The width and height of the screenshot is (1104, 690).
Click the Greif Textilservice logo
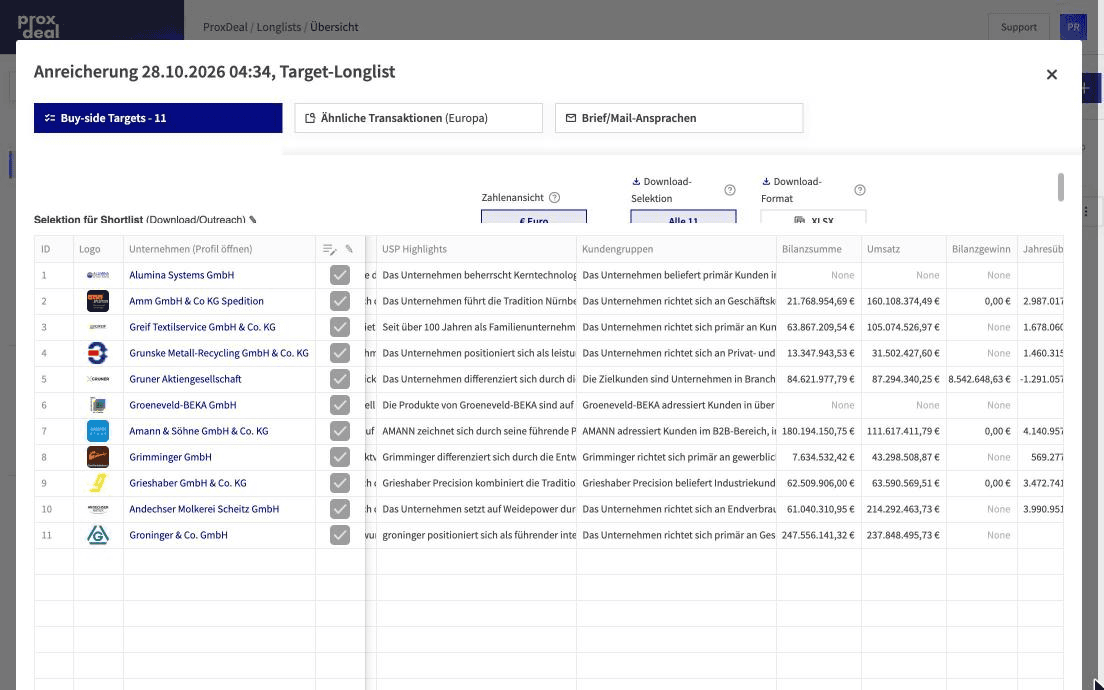coord(98,327)
